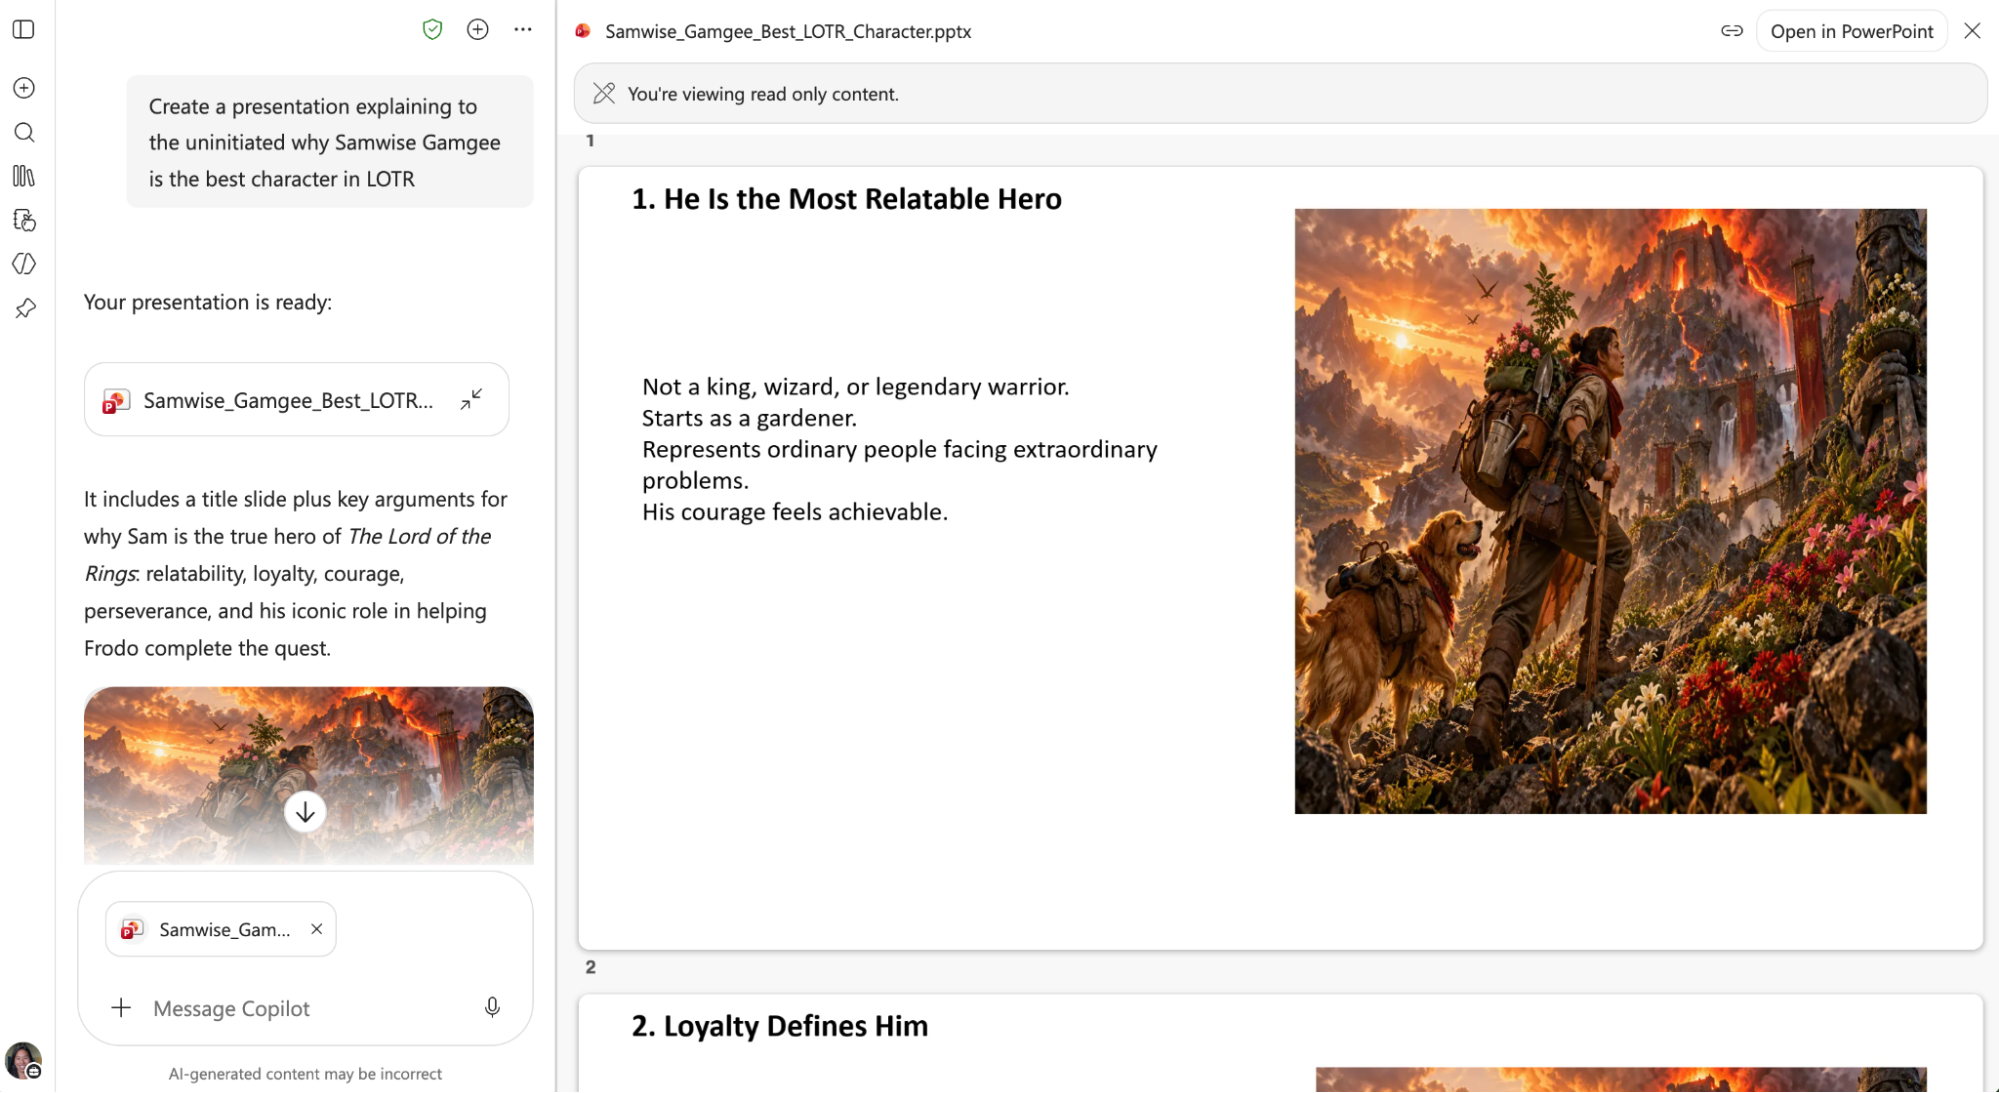Open the library icon in sidebar
The height and width of the screenshot is (1093, 1999).
tap(24, 176)
